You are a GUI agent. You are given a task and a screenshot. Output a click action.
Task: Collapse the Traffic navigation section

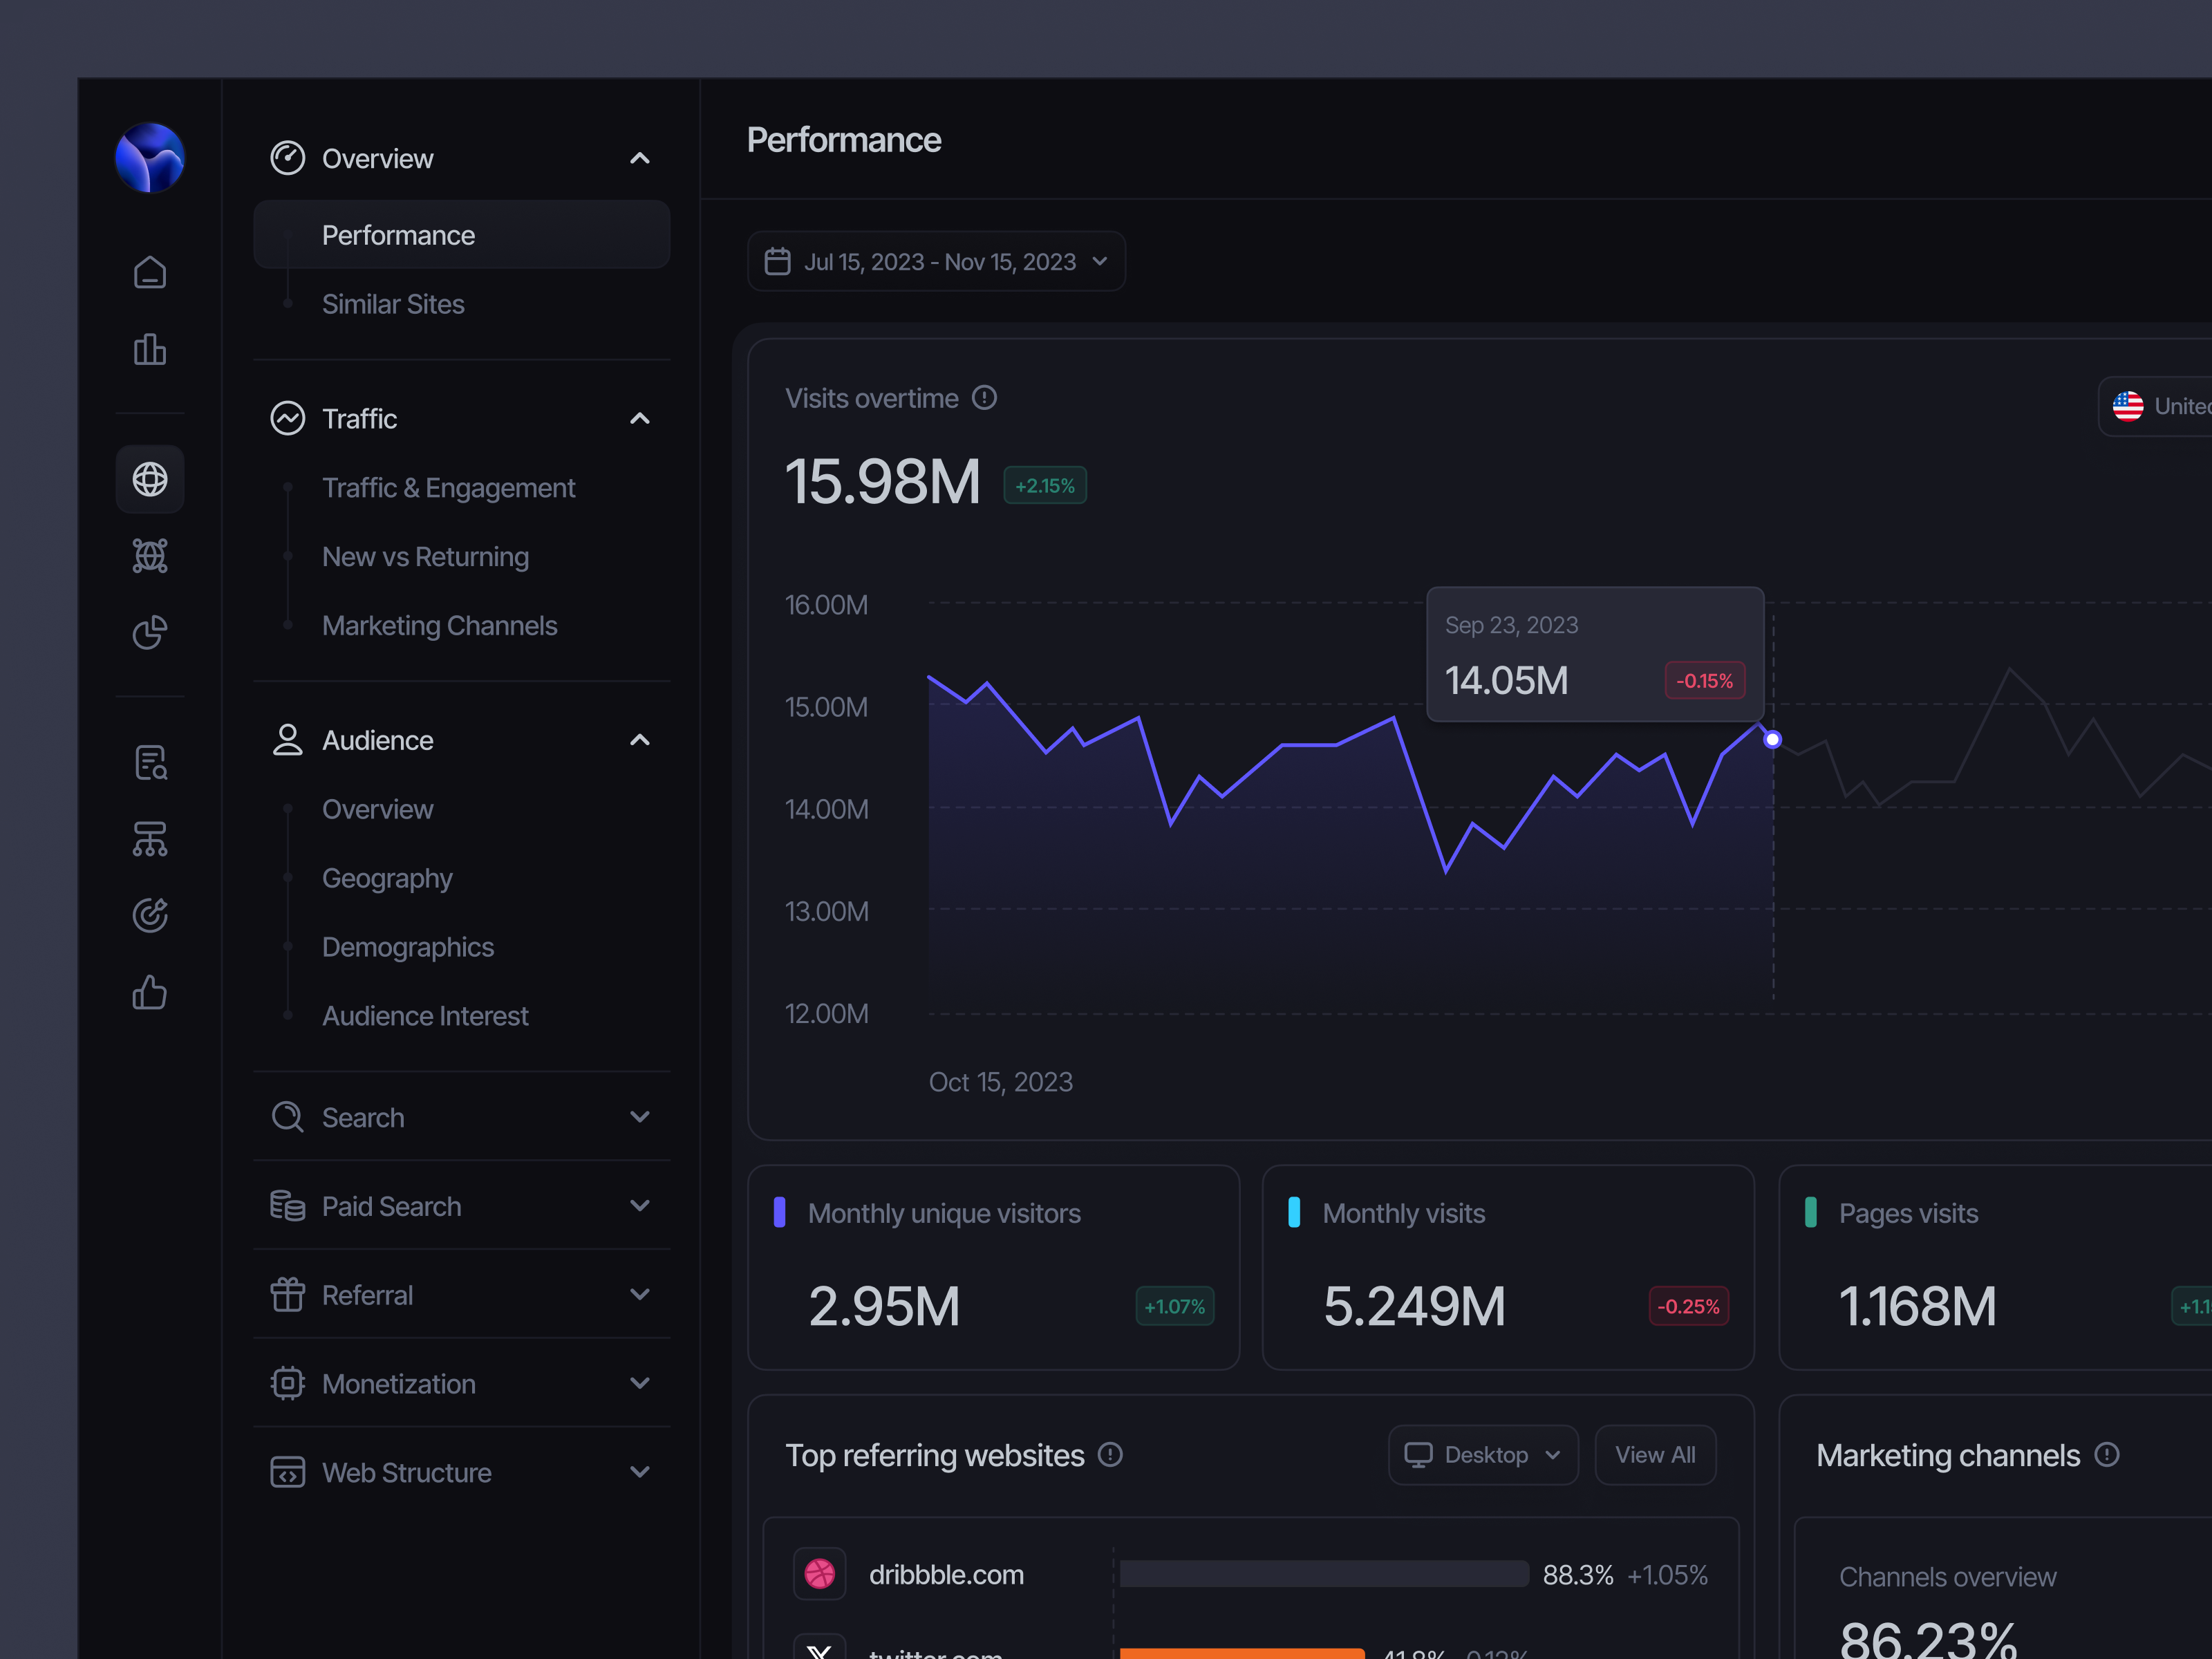point(640,418)
